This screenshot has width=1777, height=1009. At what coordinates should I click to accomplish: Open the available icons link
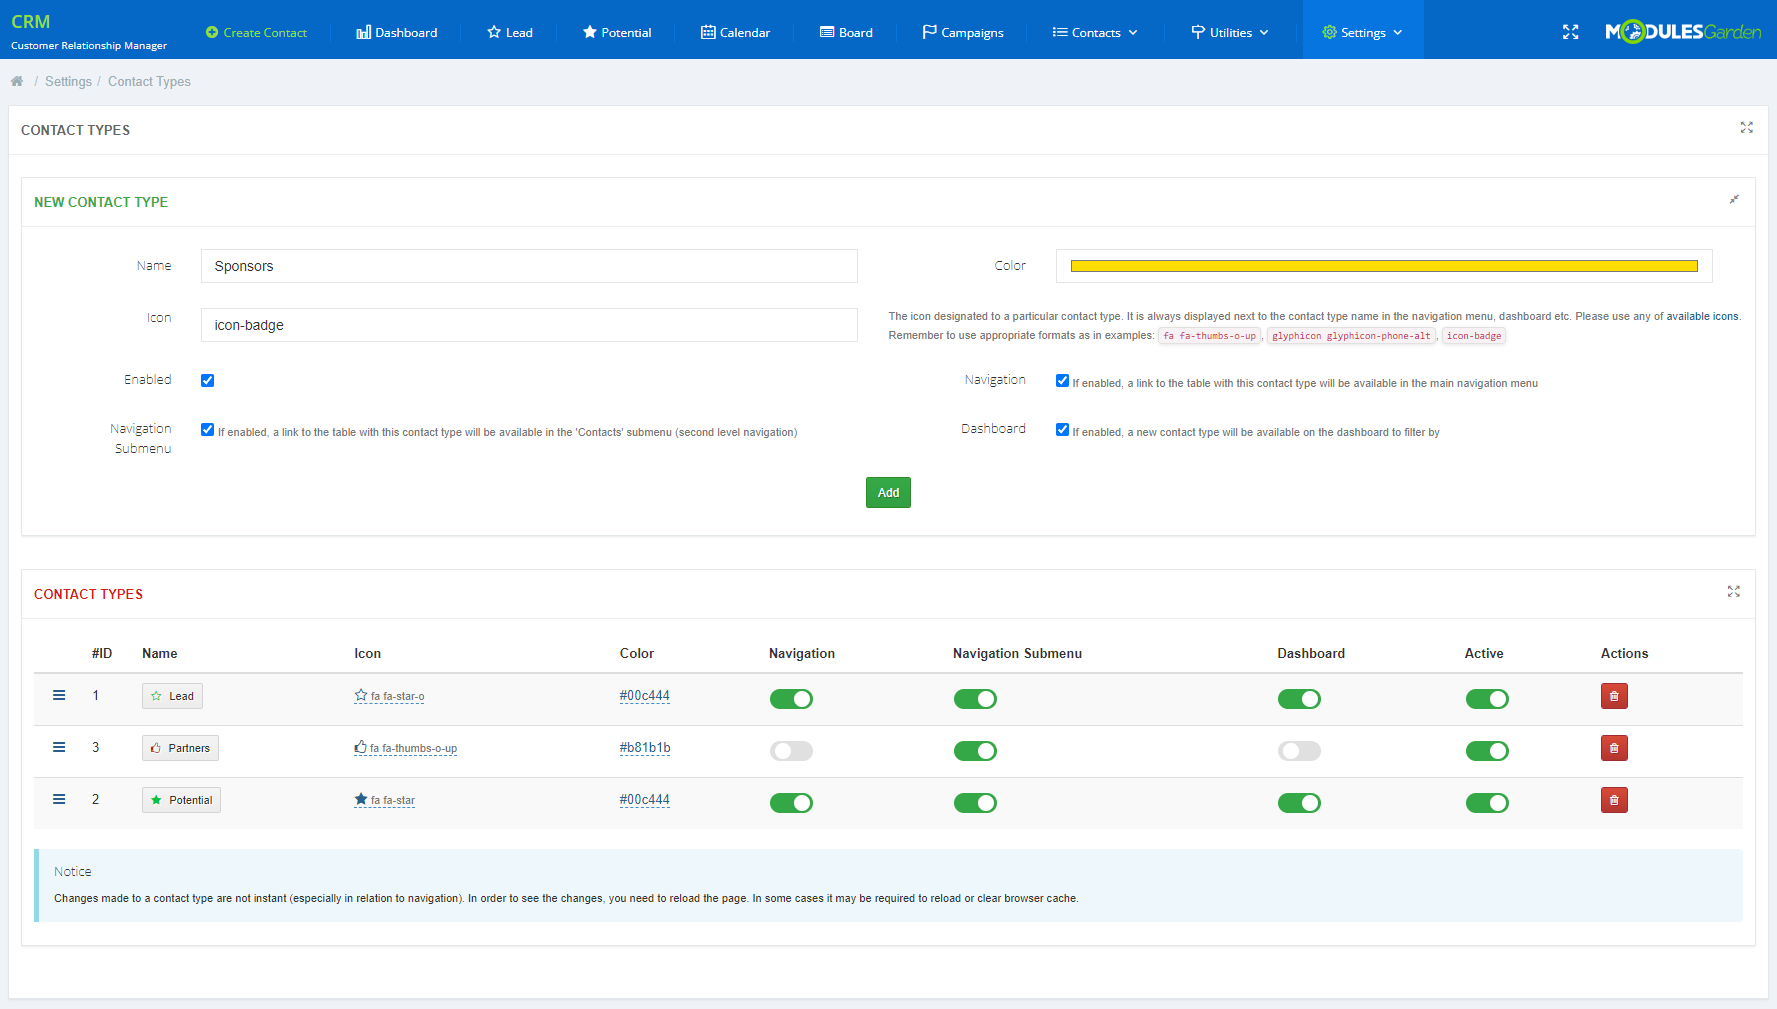pyautogui.click(x=1703, y=316)
